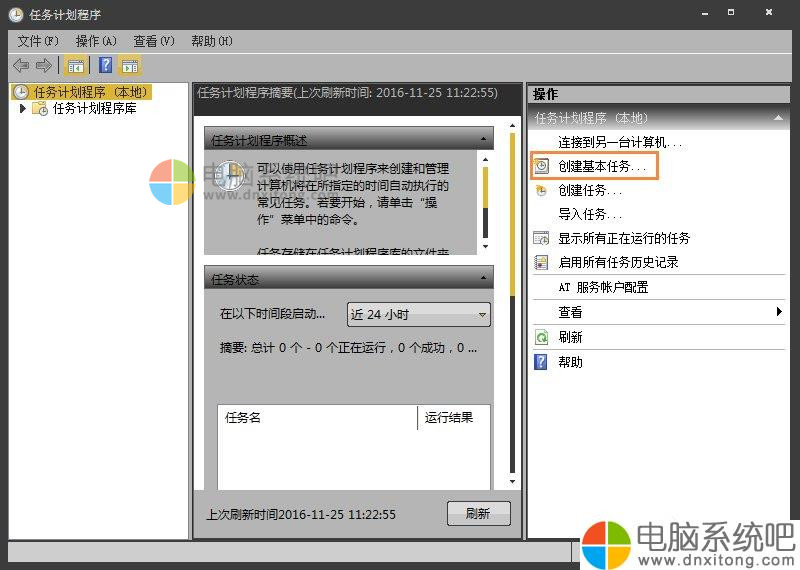Viewport: 800px width, 570px height.
Task: Click 创建任务... in the actions pane
Action: [590, 190]
